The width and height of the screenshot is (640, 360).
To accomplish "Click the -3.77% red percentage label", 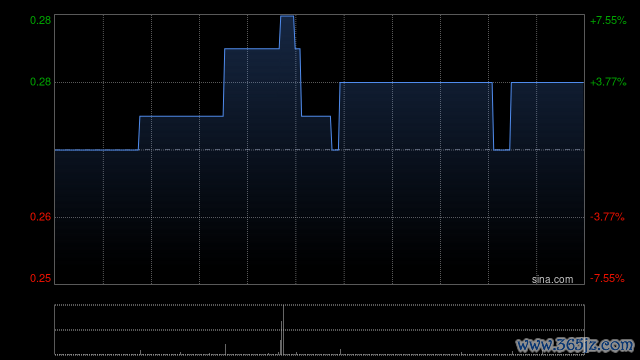I will (x=607, y=217).
